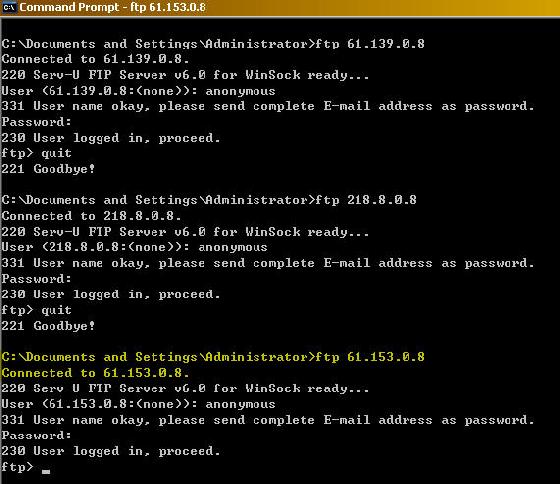Click the 'Connected to 61.139.0.8.' line
Screen dimensions: 560x484
tap(95, 59)
